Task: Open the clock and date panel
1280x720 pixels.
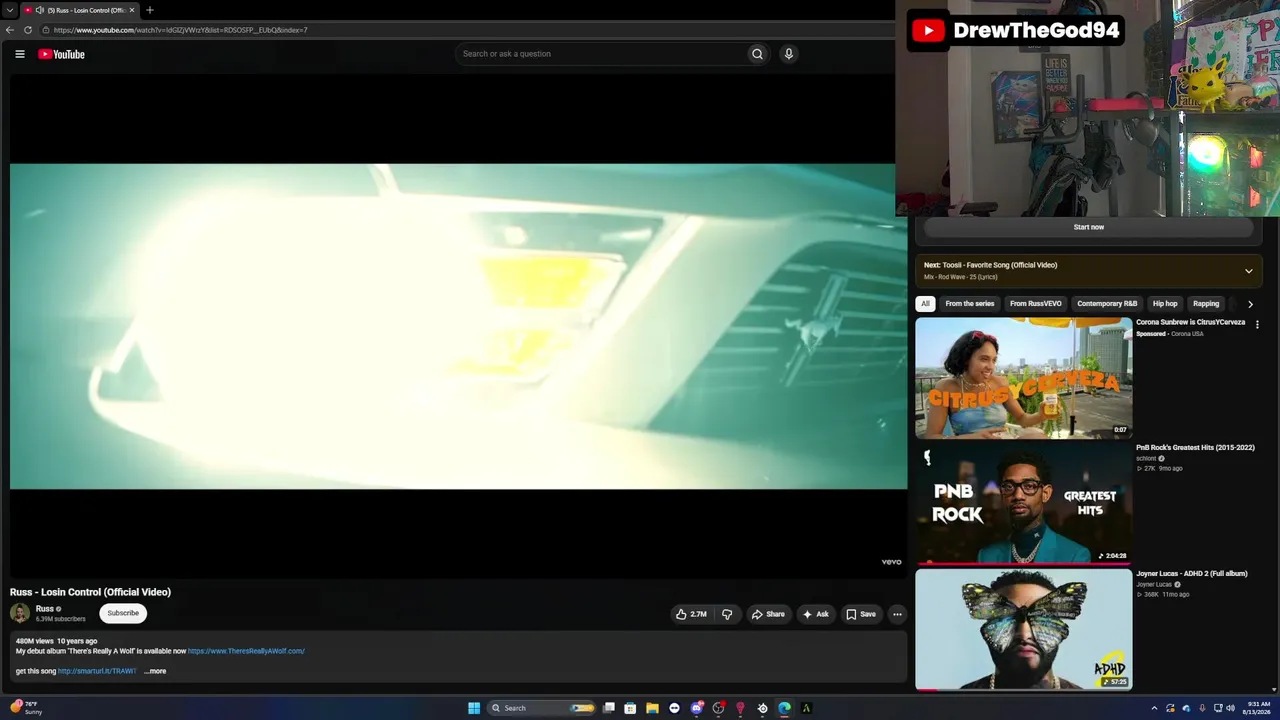Action: tap(1258, 708)
